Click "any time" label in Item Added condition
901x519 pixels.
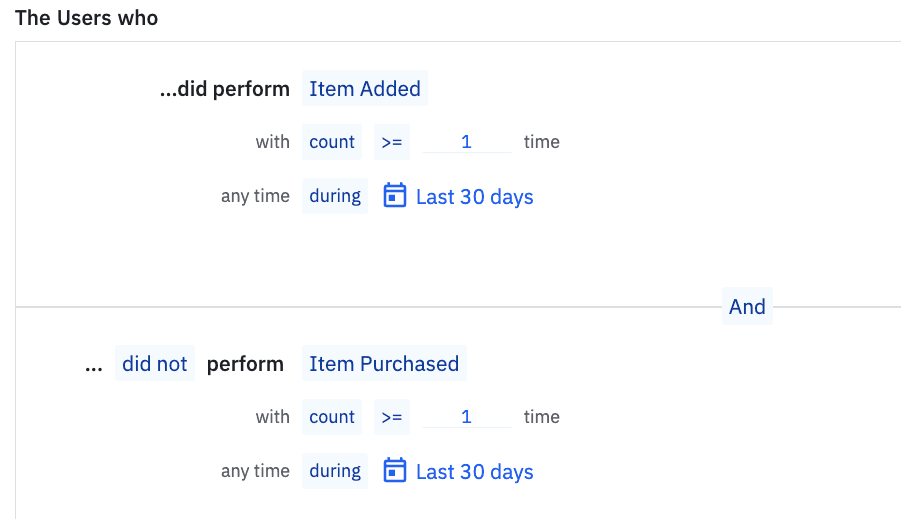pyautogui.click(x=255, y=196)
